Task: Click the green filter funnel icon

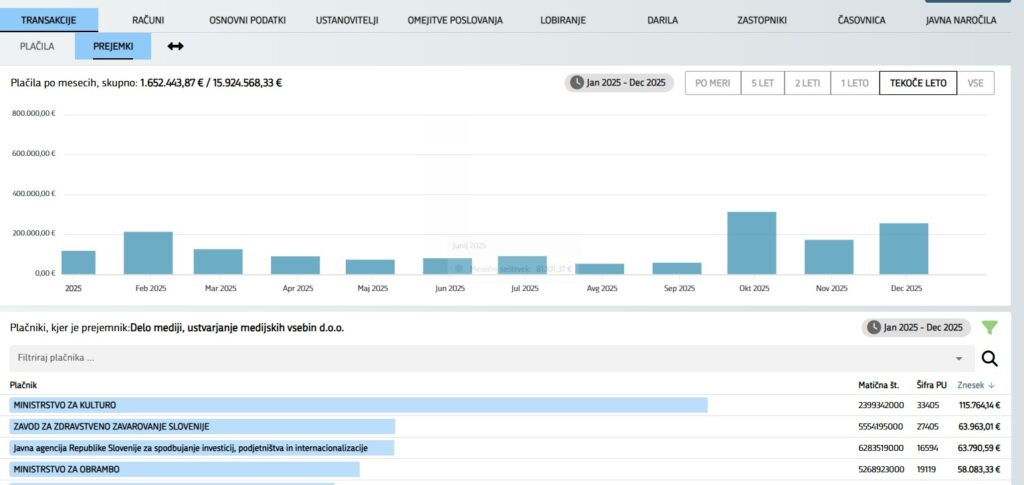Action: (990, 327)
